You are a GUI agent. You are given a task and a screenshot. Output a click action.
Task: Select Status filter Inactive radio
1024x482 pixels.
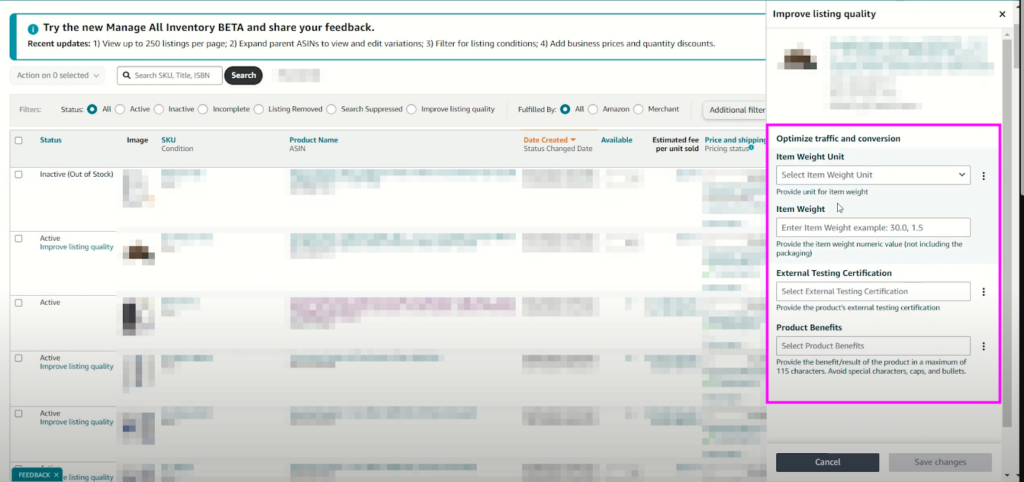(159, 109)
